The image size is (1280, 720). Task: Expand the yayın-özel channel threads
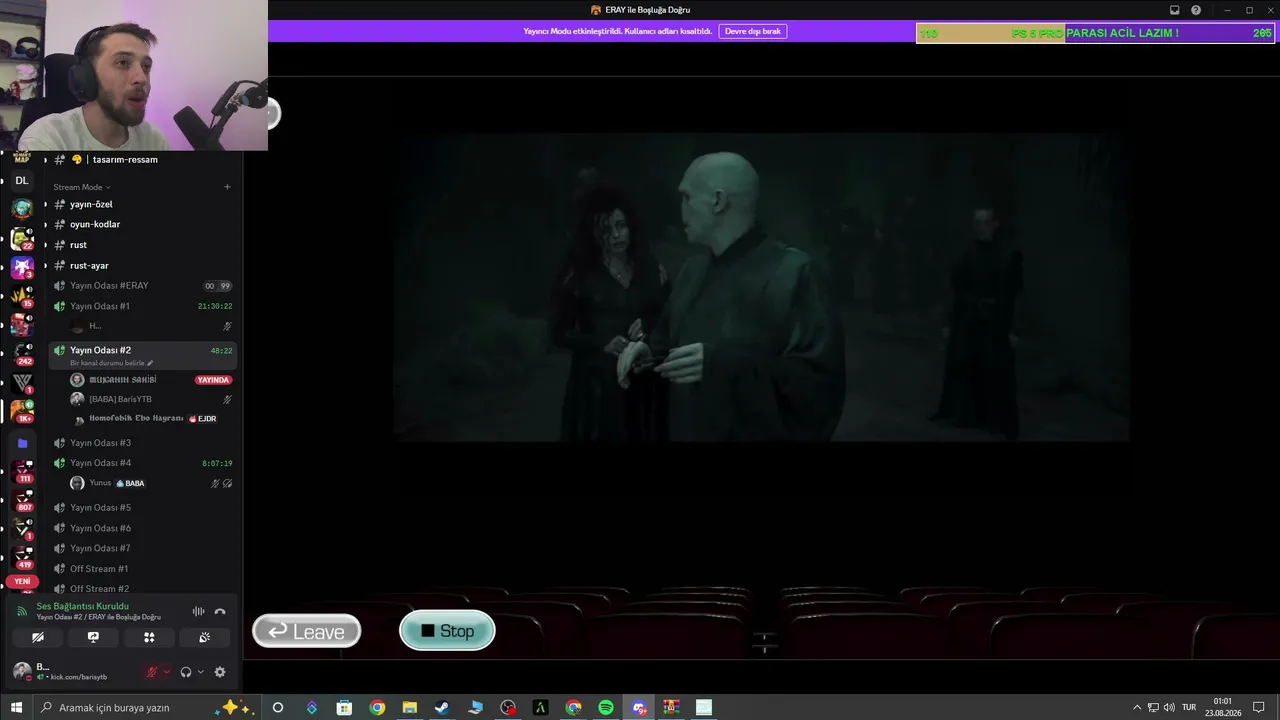tap(45, 204)
